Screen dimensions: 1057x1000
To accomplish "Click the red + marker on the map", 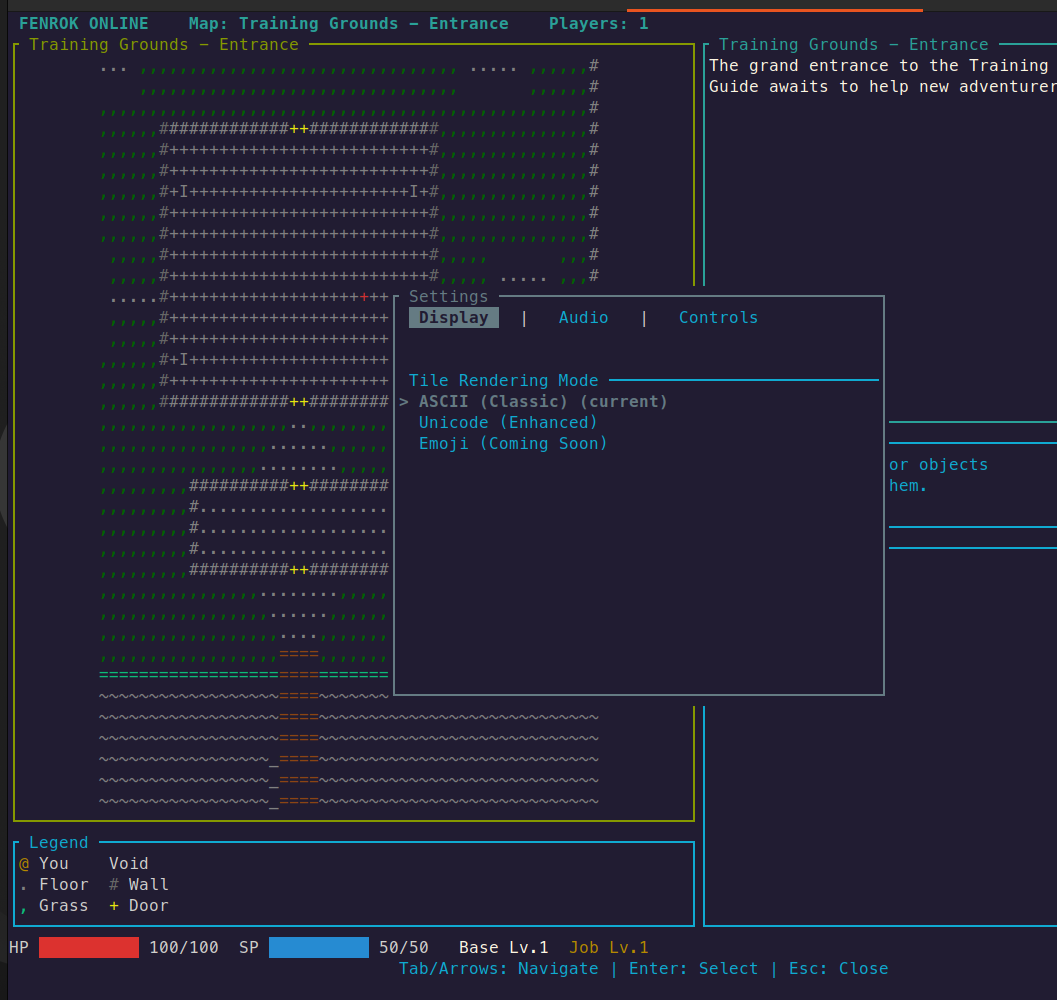I will tap(365, 297).
